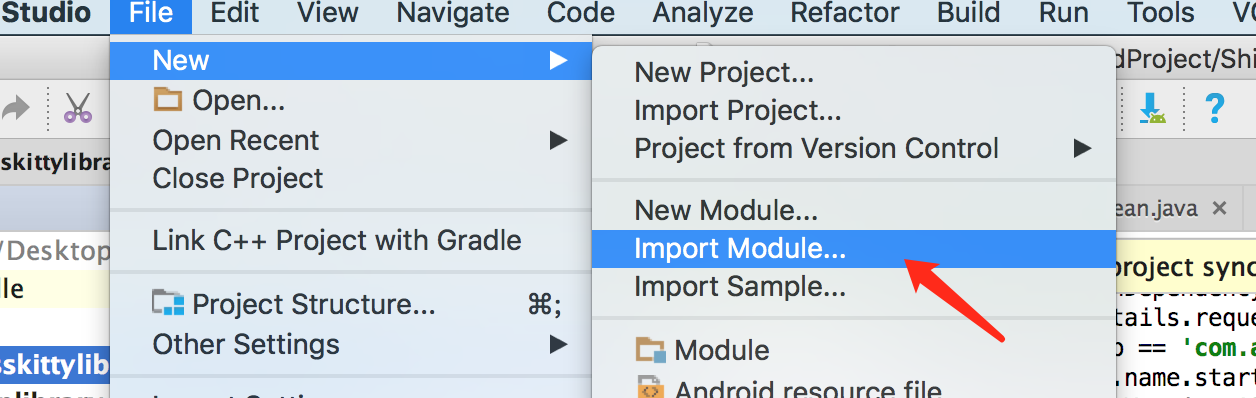The image size is (1256, 398).
Task: Close the .java editor tab
Action: click(x=1219, y=208)
